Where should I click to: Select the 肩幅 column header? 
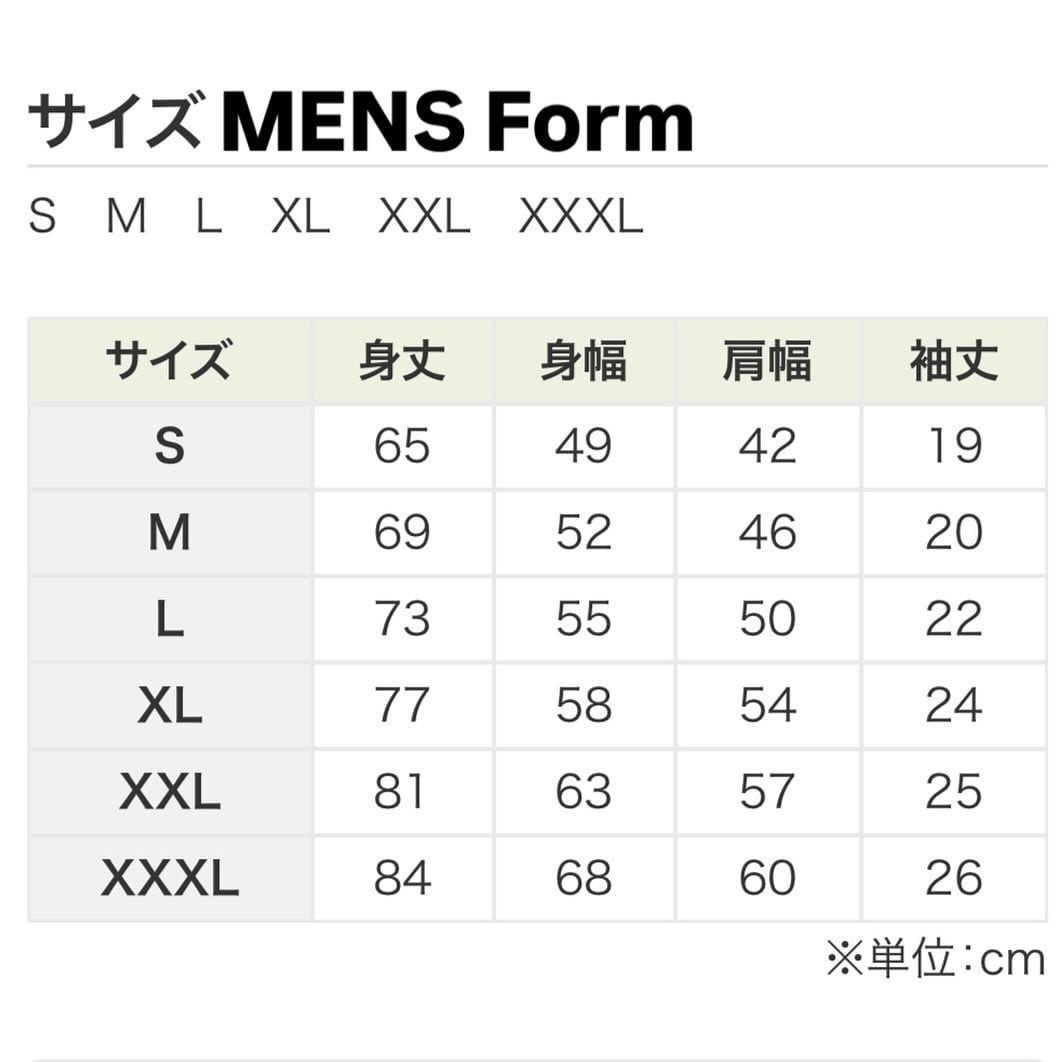pos(767,361)
